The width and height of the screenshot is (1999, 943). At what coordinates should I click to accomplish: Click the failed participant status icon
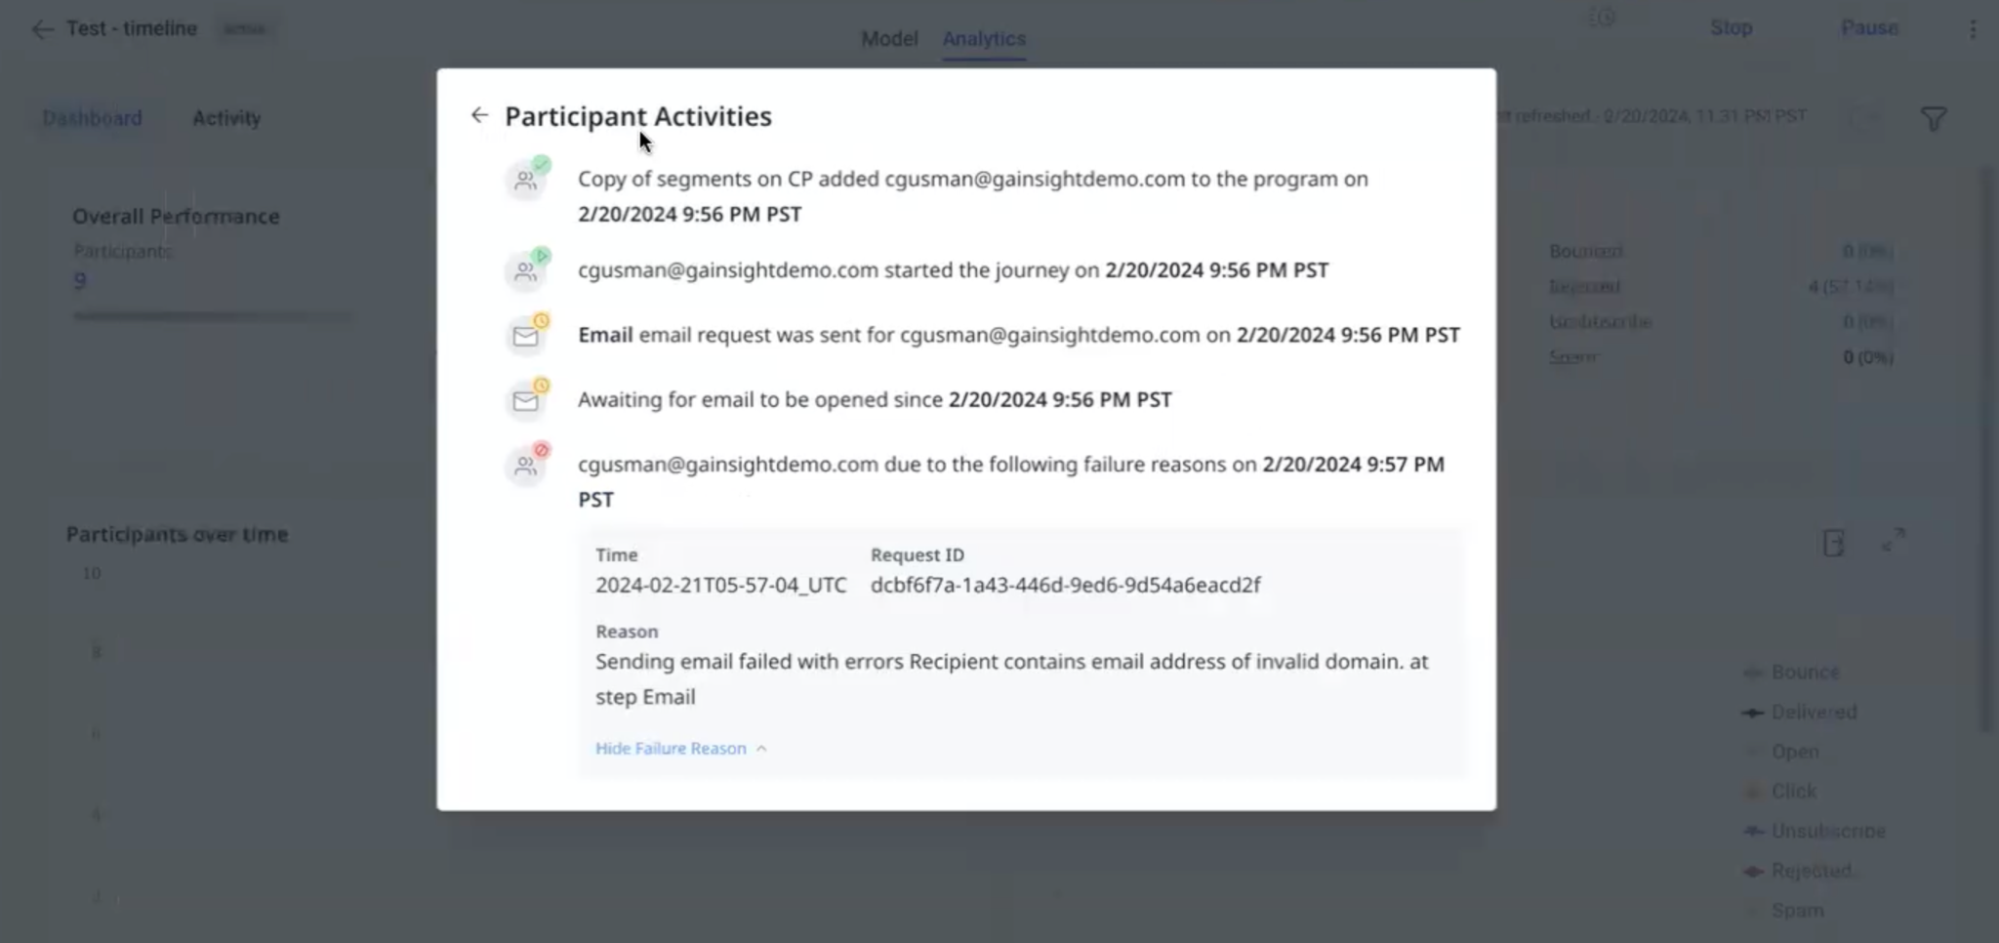click(527, 465)
